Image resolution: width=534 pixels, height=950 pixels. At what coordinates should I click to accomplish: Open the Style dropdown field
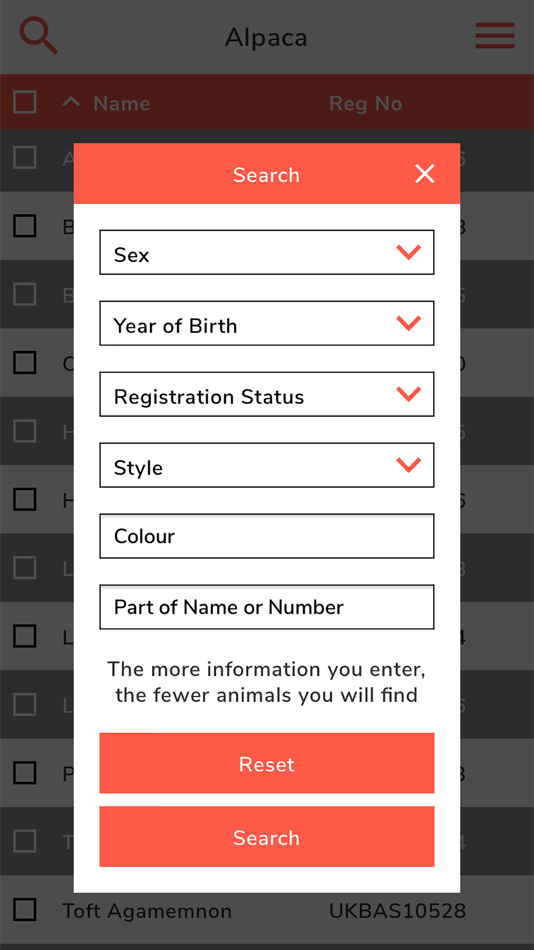(x=267, y=465)
